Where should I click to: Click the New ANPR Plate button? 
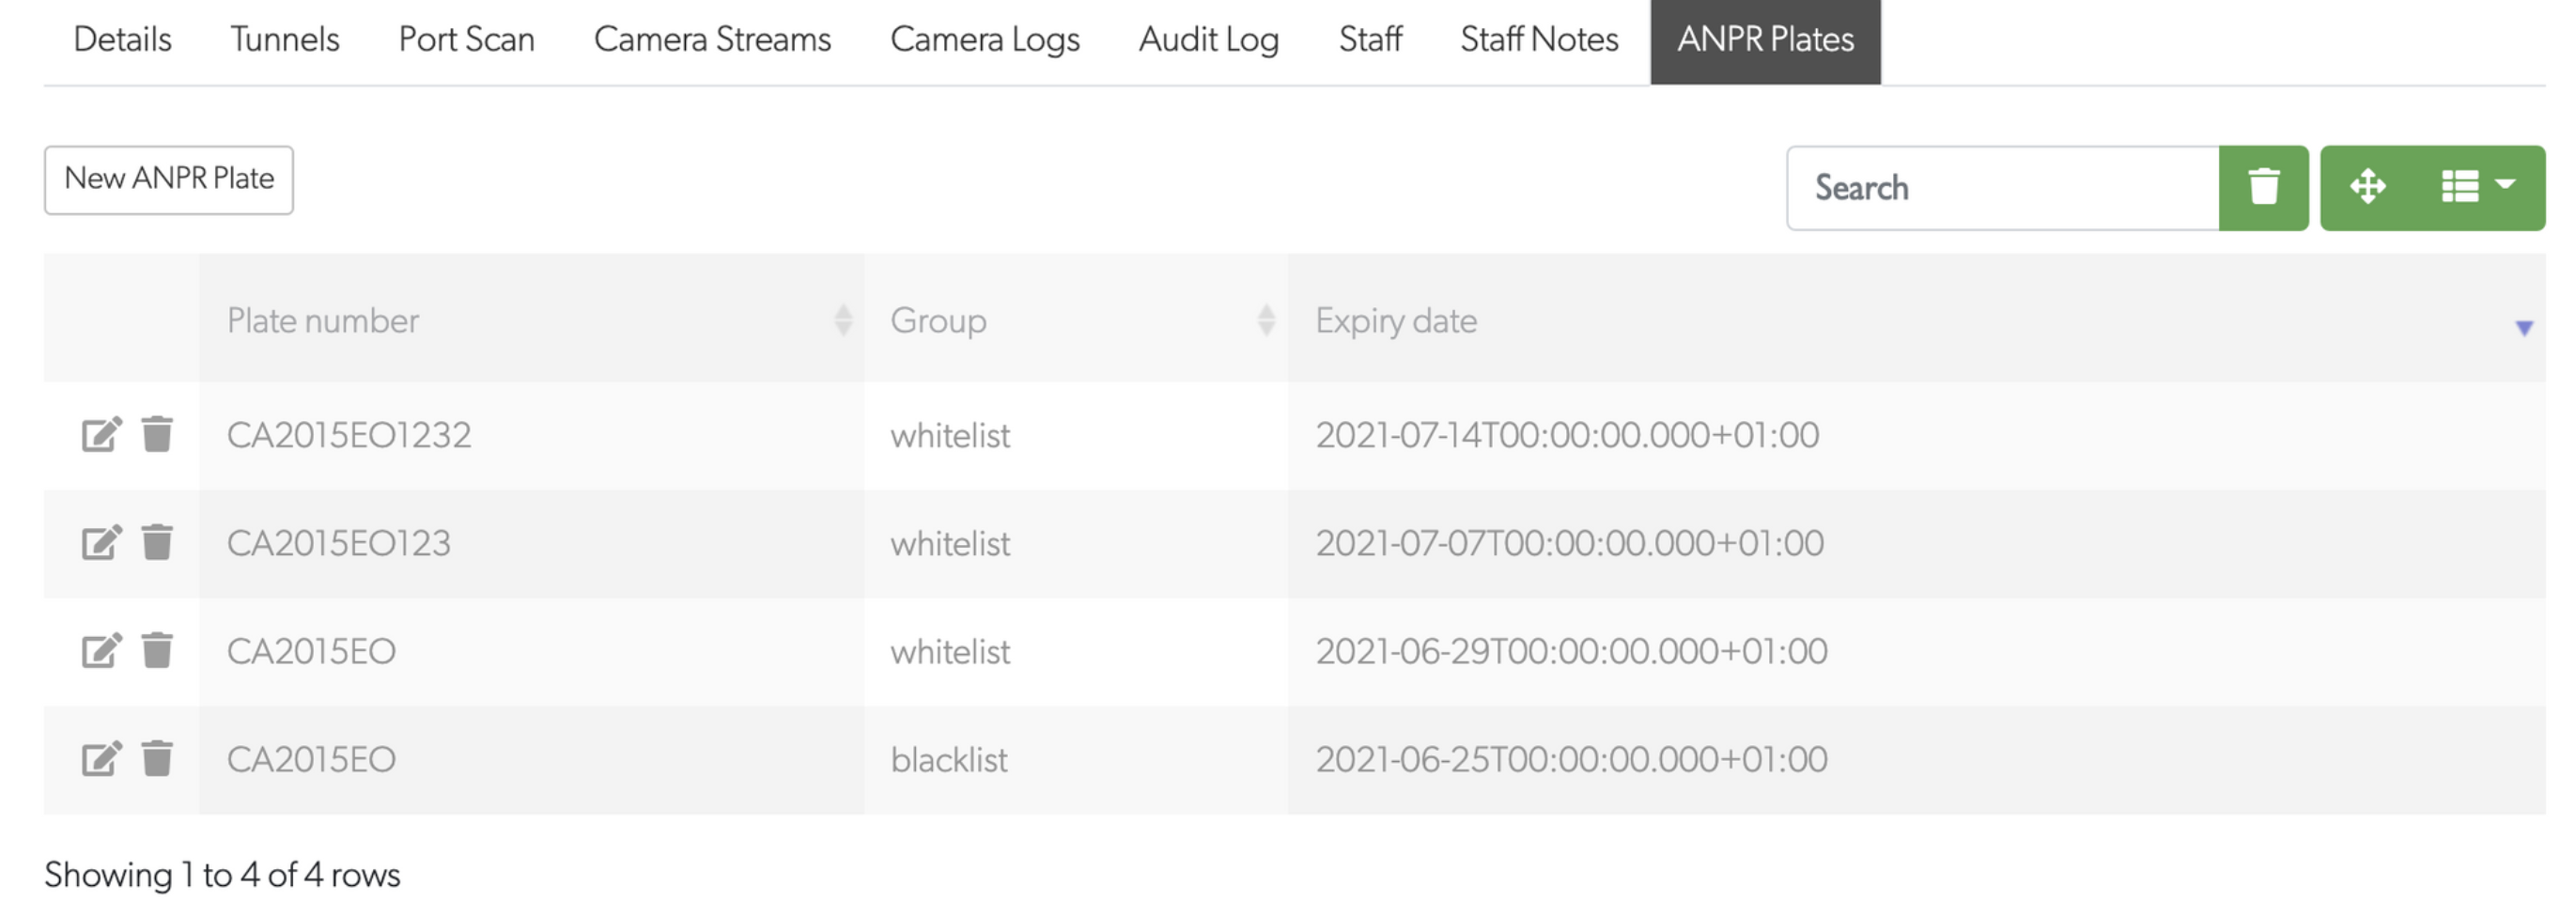point(169,180)
